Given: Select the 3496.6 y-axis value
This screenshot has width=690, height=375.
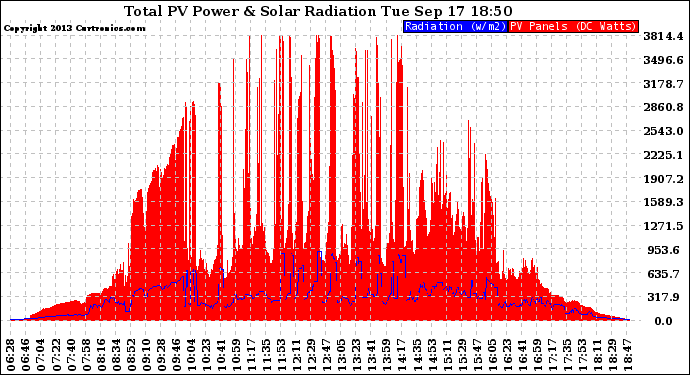Looking at the screenshot, I should [663, 60].
